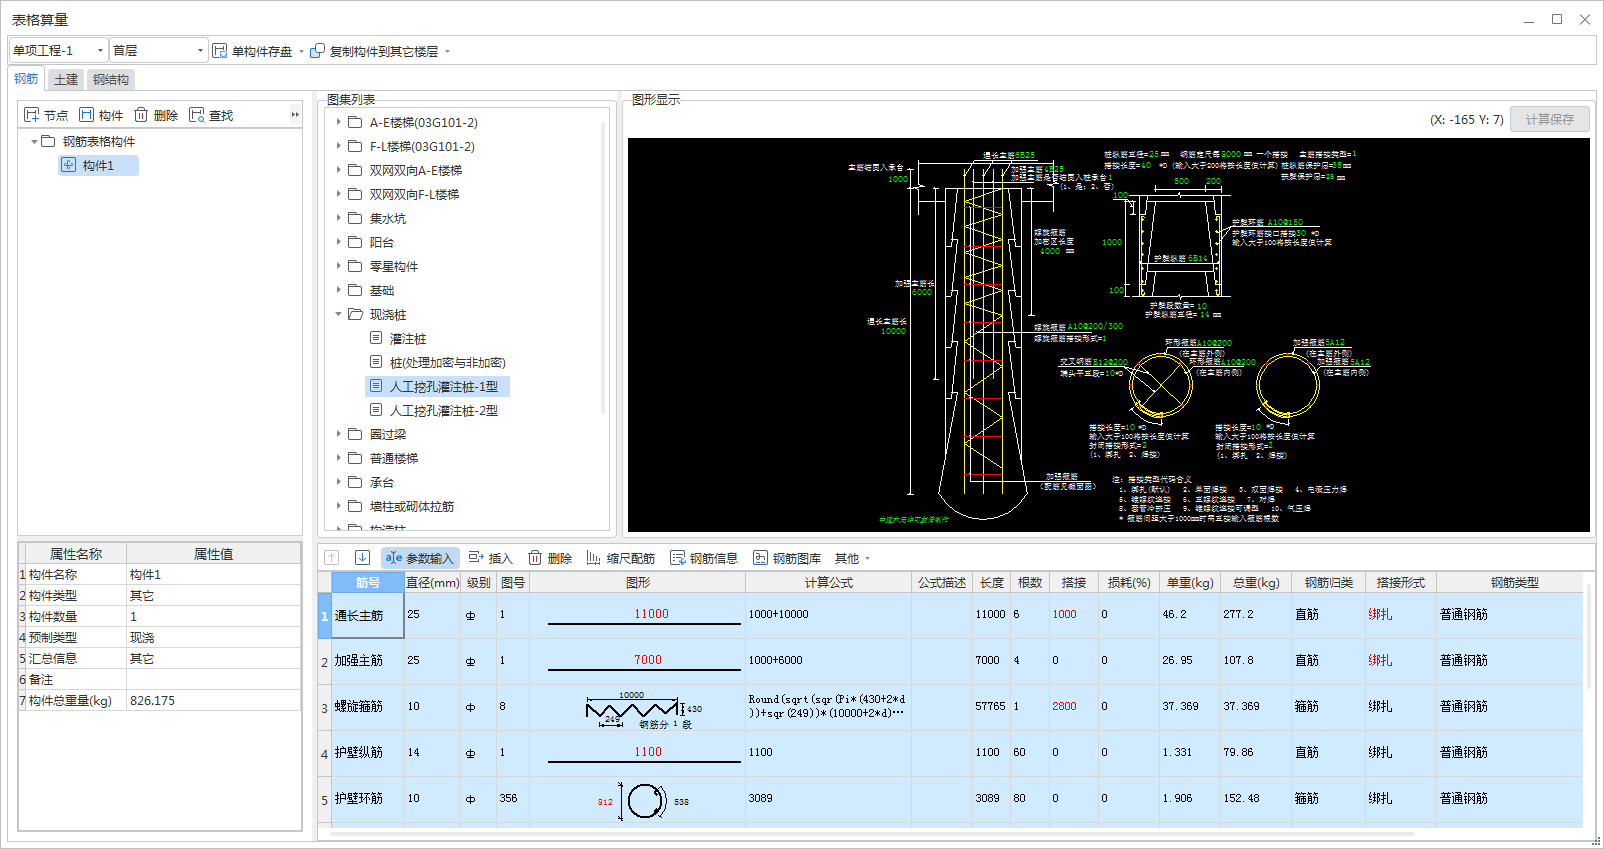Image resolution: width=1604 pixels, height=849 pixels.
Task: Open 钢筋信息 rebar info
Action: pos(704,558)
